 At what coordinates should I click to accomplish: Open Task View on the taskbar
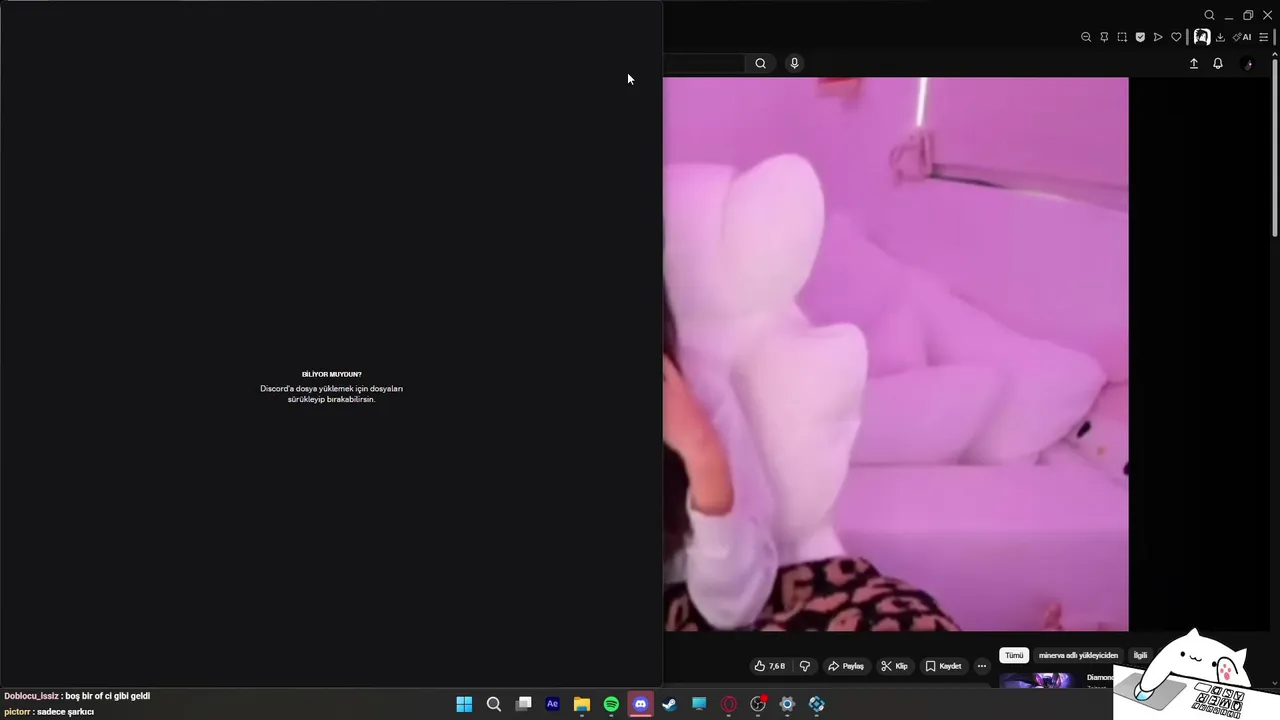(x=523, y=704)
